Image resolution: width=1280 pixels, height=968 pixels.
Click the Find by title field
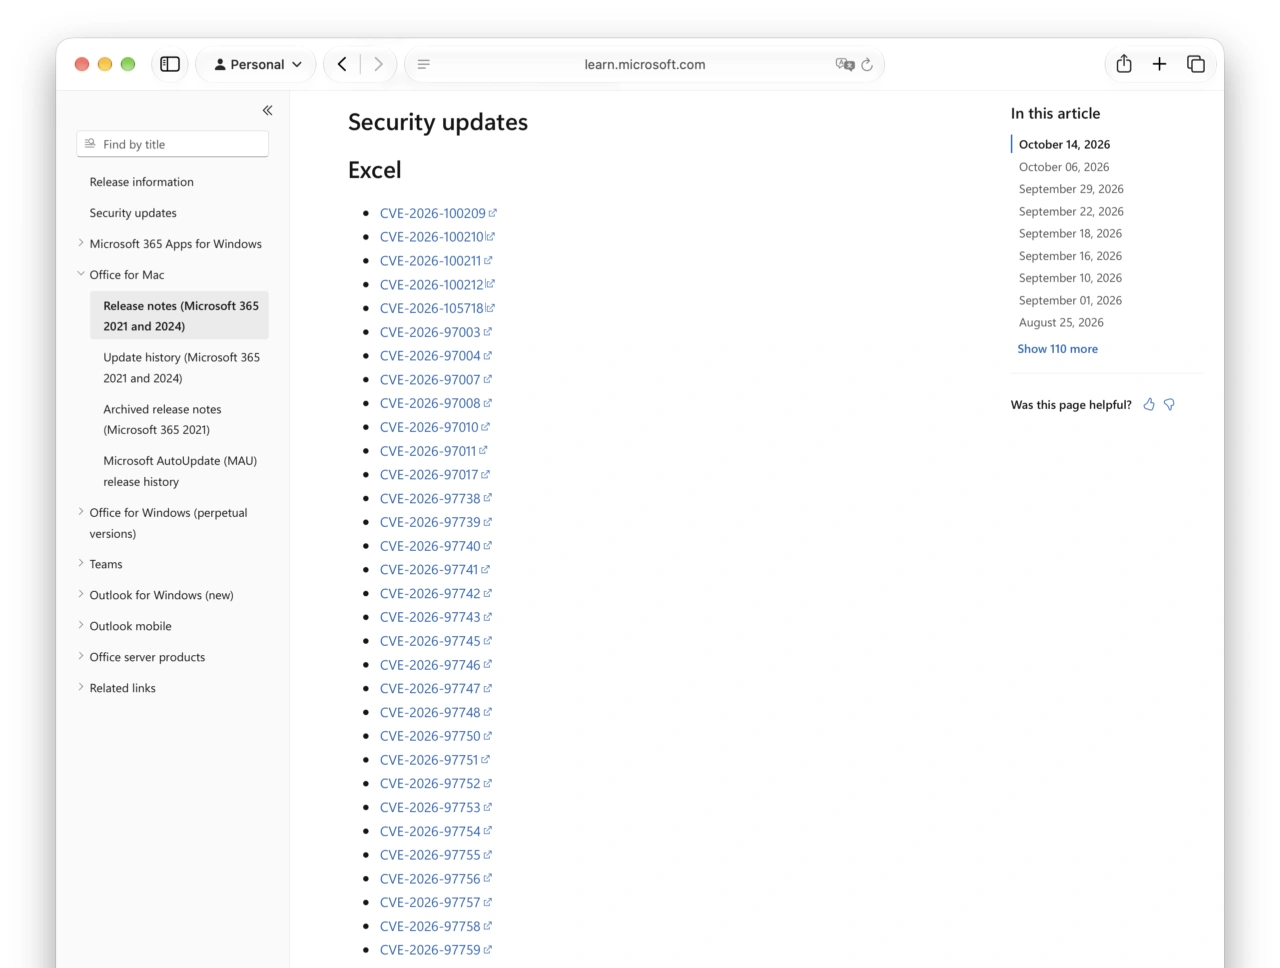(172, 144)
